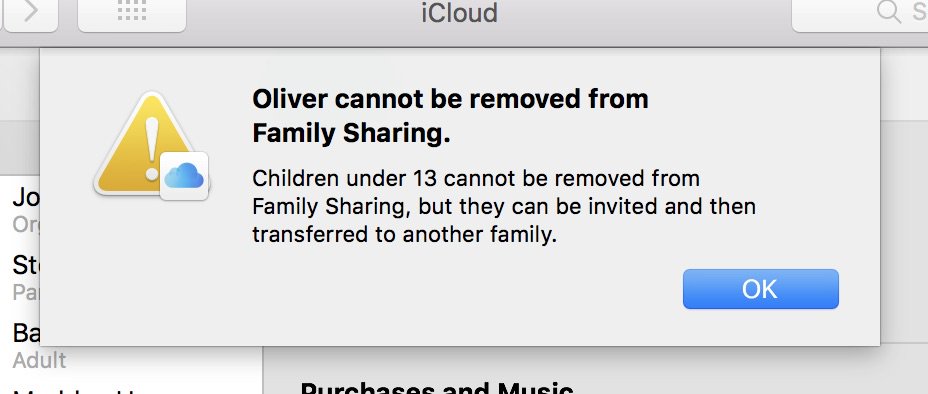The image size is (928, 394).
Task: Click the 'Oliver cannot be removed' heading
Action: [x=450, y=99]
